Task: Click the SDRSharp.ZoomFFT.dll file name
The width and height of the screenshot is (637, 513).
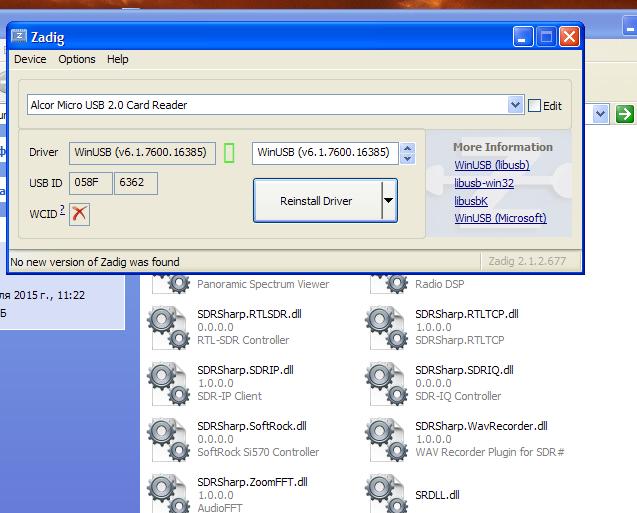Action: [252, 482]
